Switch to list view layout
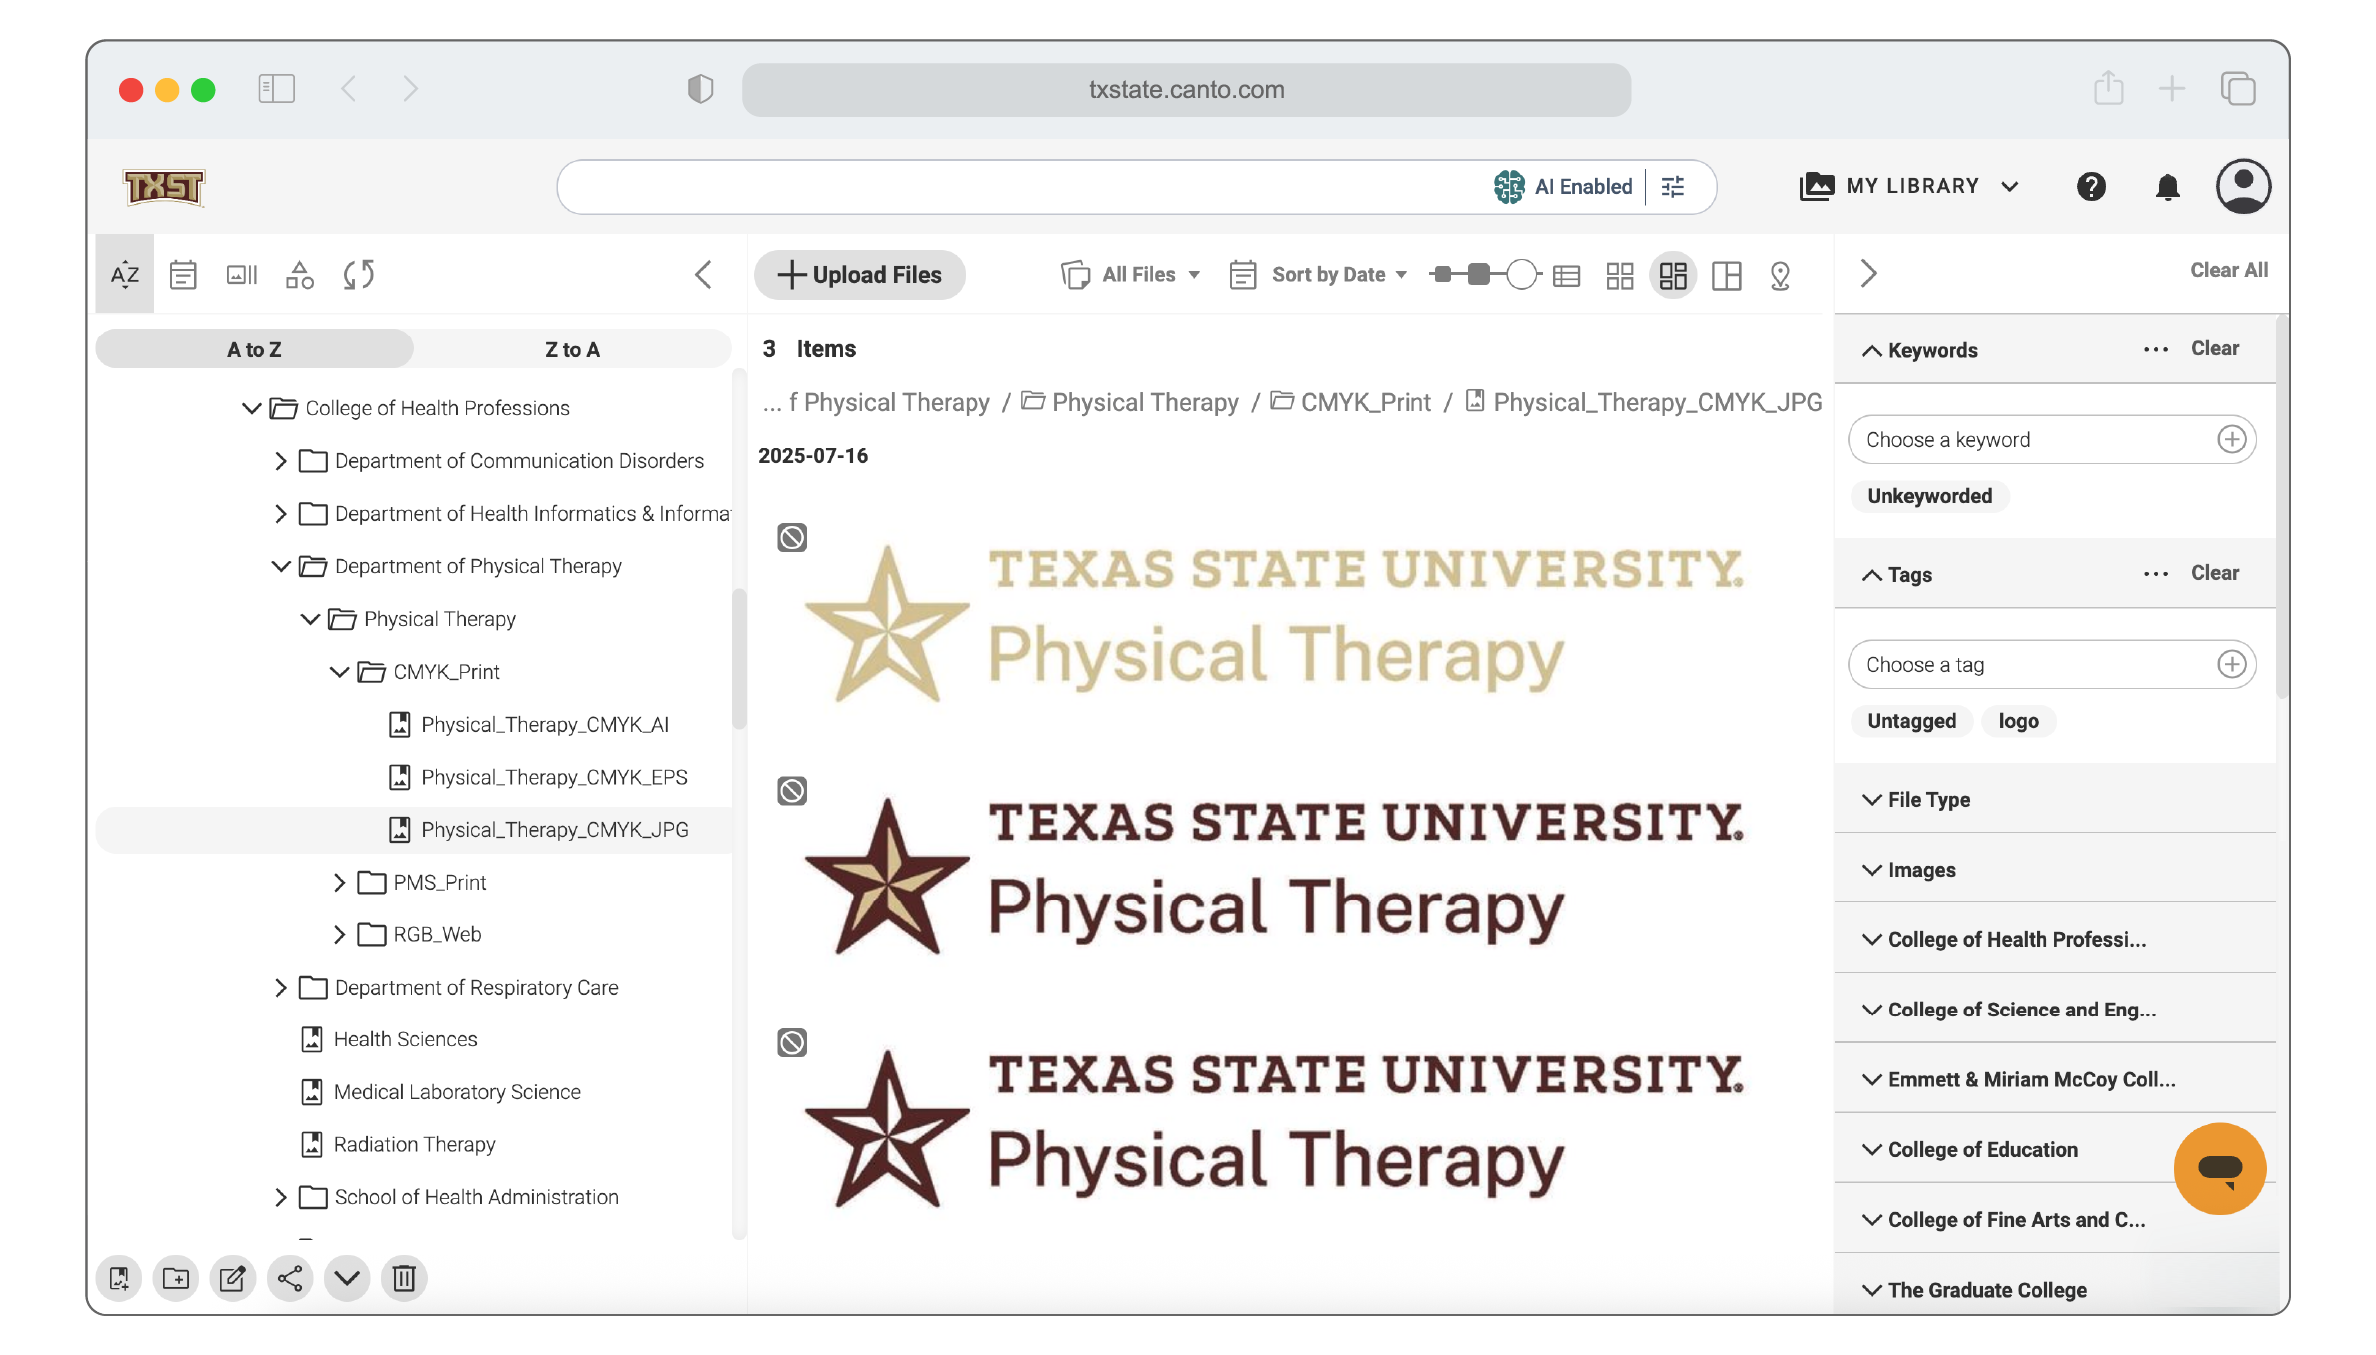Viewport: 2376px width, 1355px height. 1566,275
